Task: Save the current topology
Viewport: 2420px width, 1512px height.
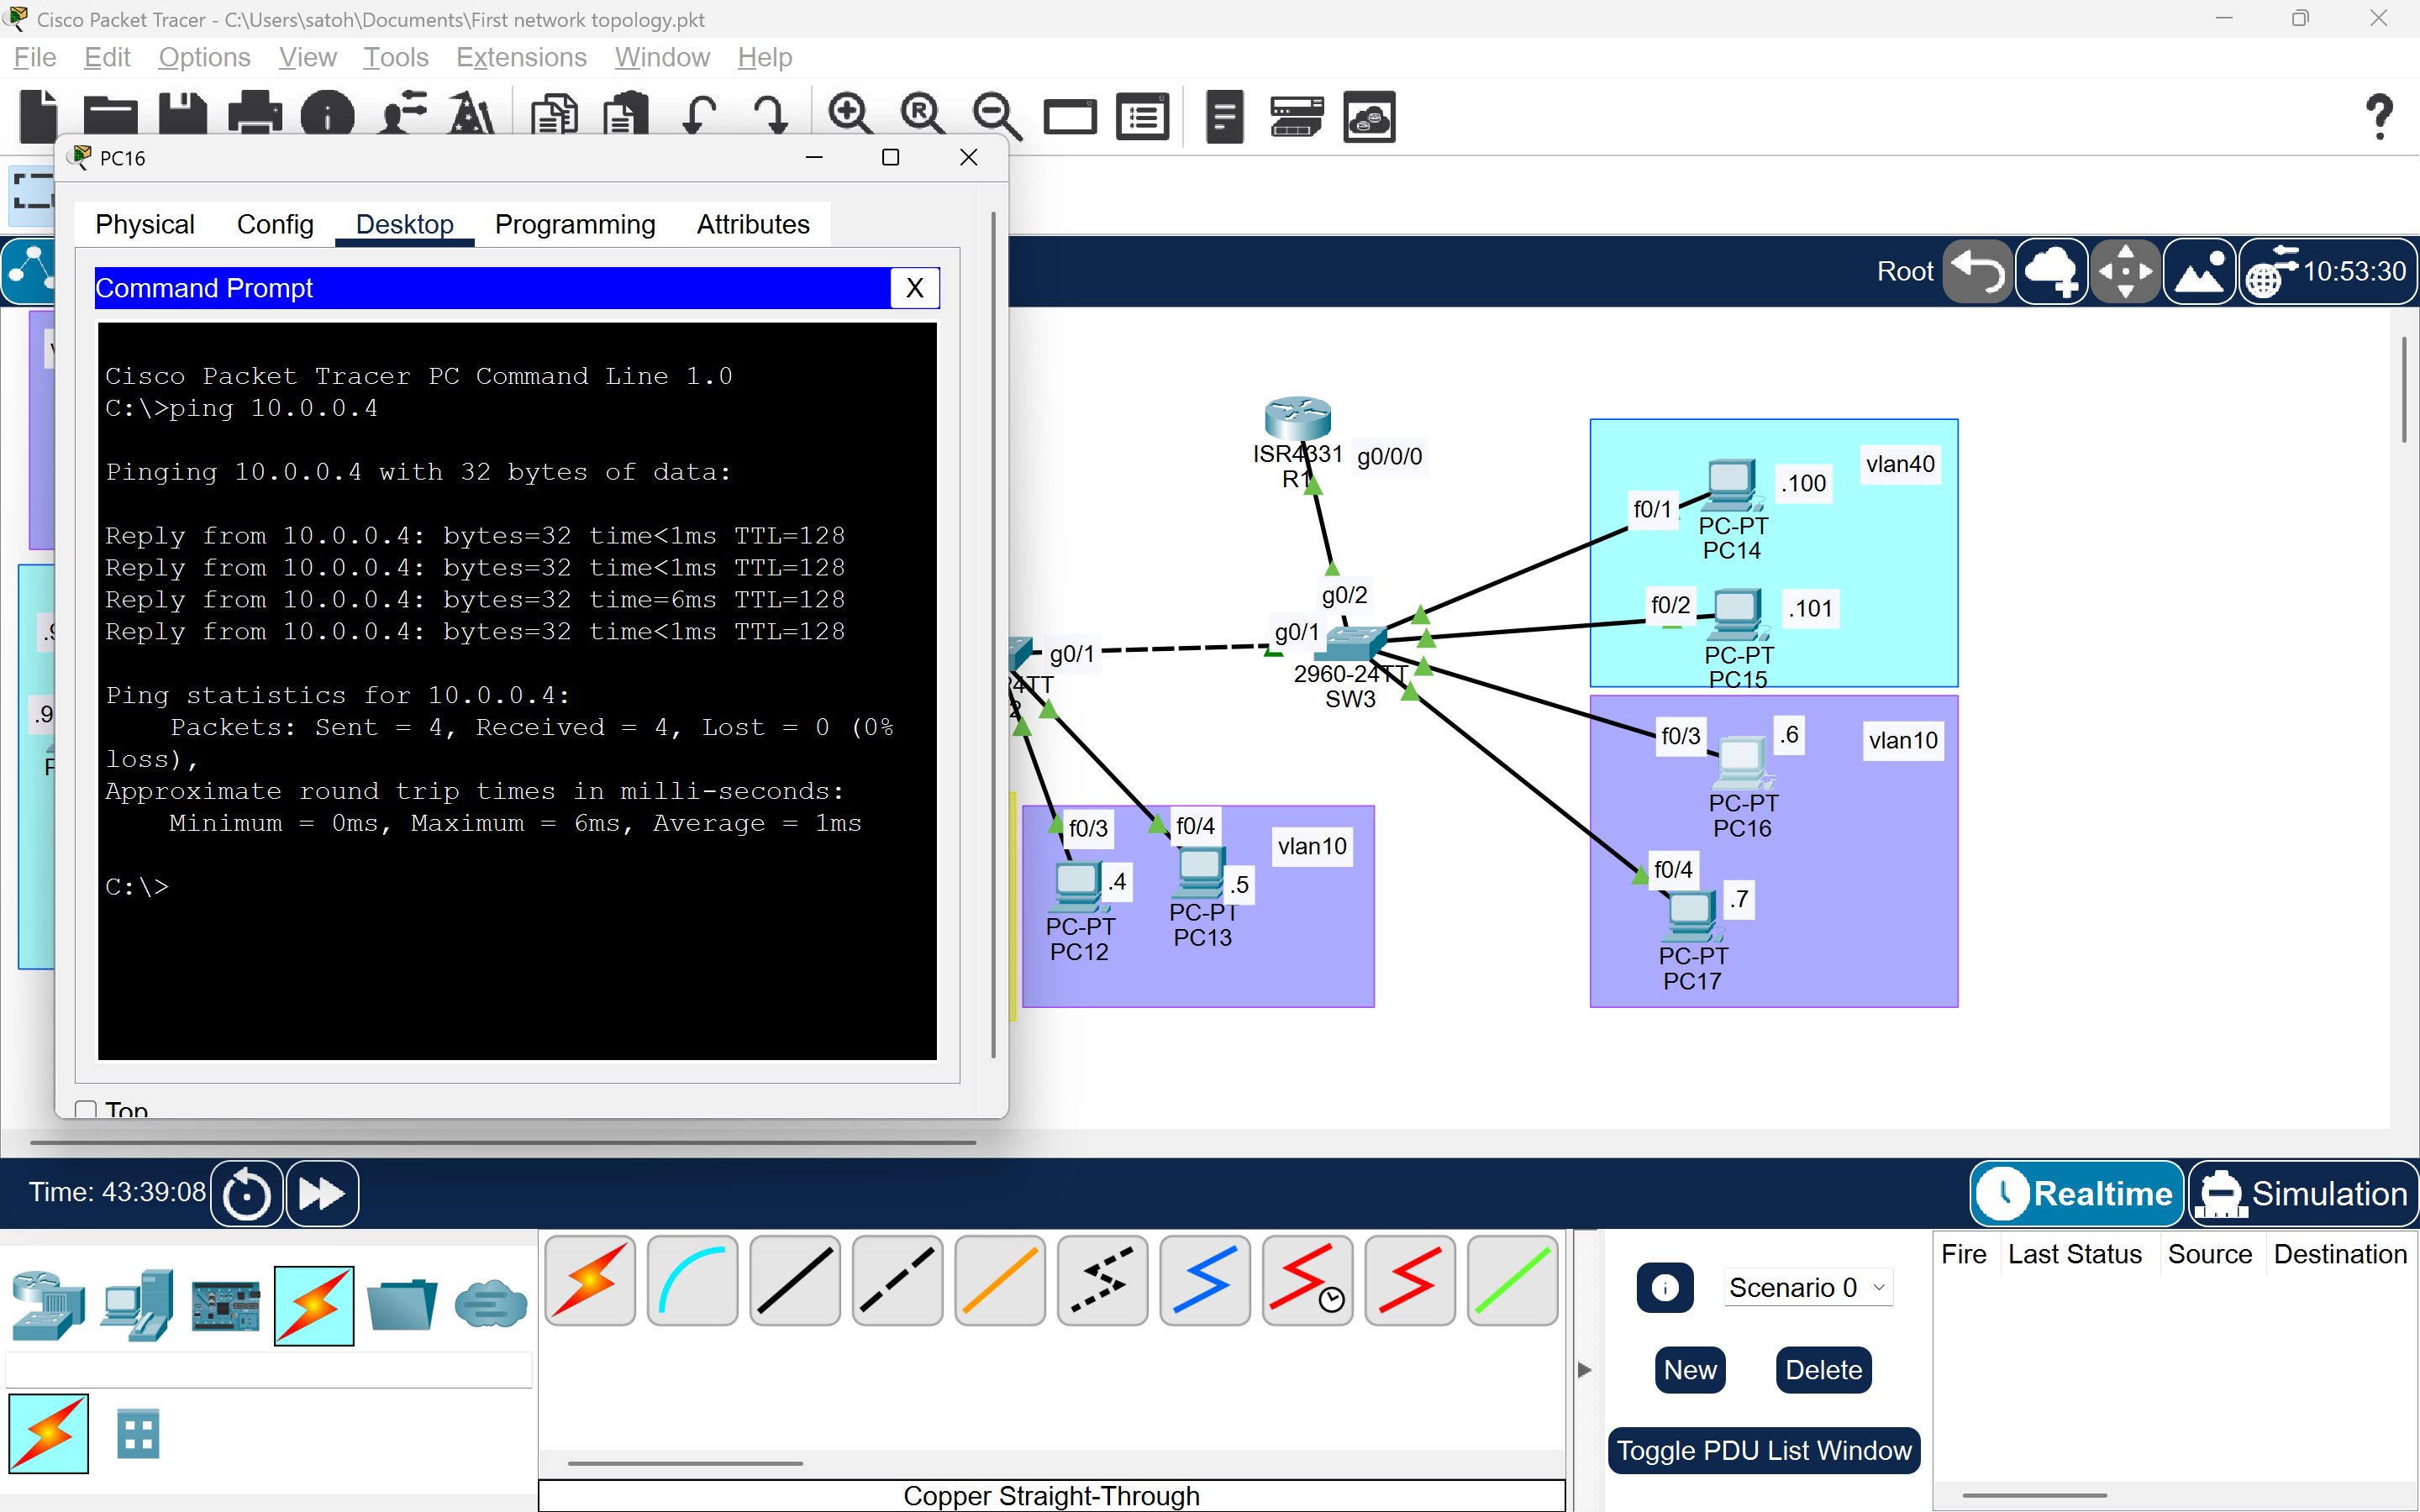Action: click(182, 115)
